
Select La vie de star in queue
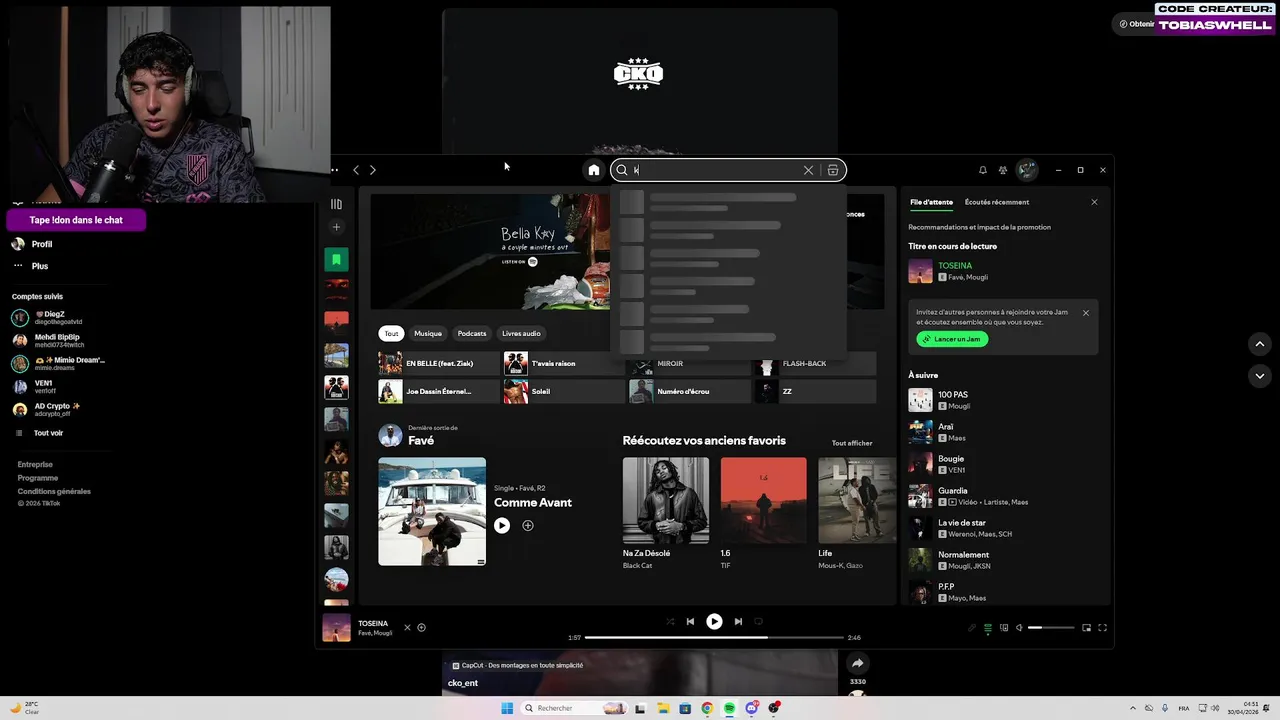click(x=1003, y=528)
